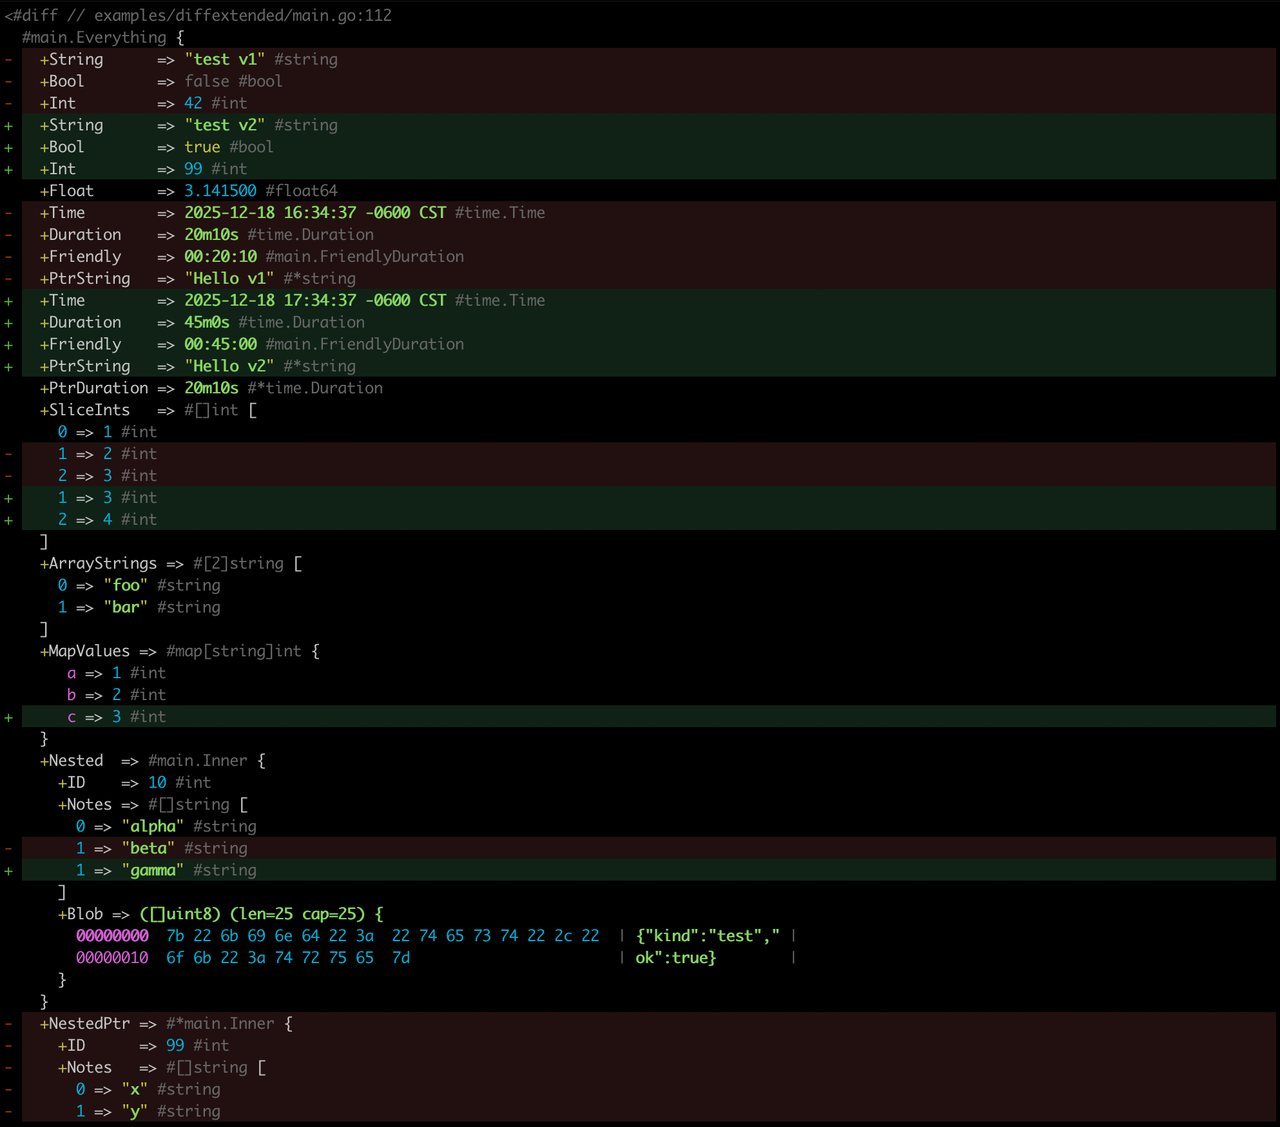This screenshot has height=1127, width=1280.
Task: Select the removed Bool value false
Action: click(206, 81)
